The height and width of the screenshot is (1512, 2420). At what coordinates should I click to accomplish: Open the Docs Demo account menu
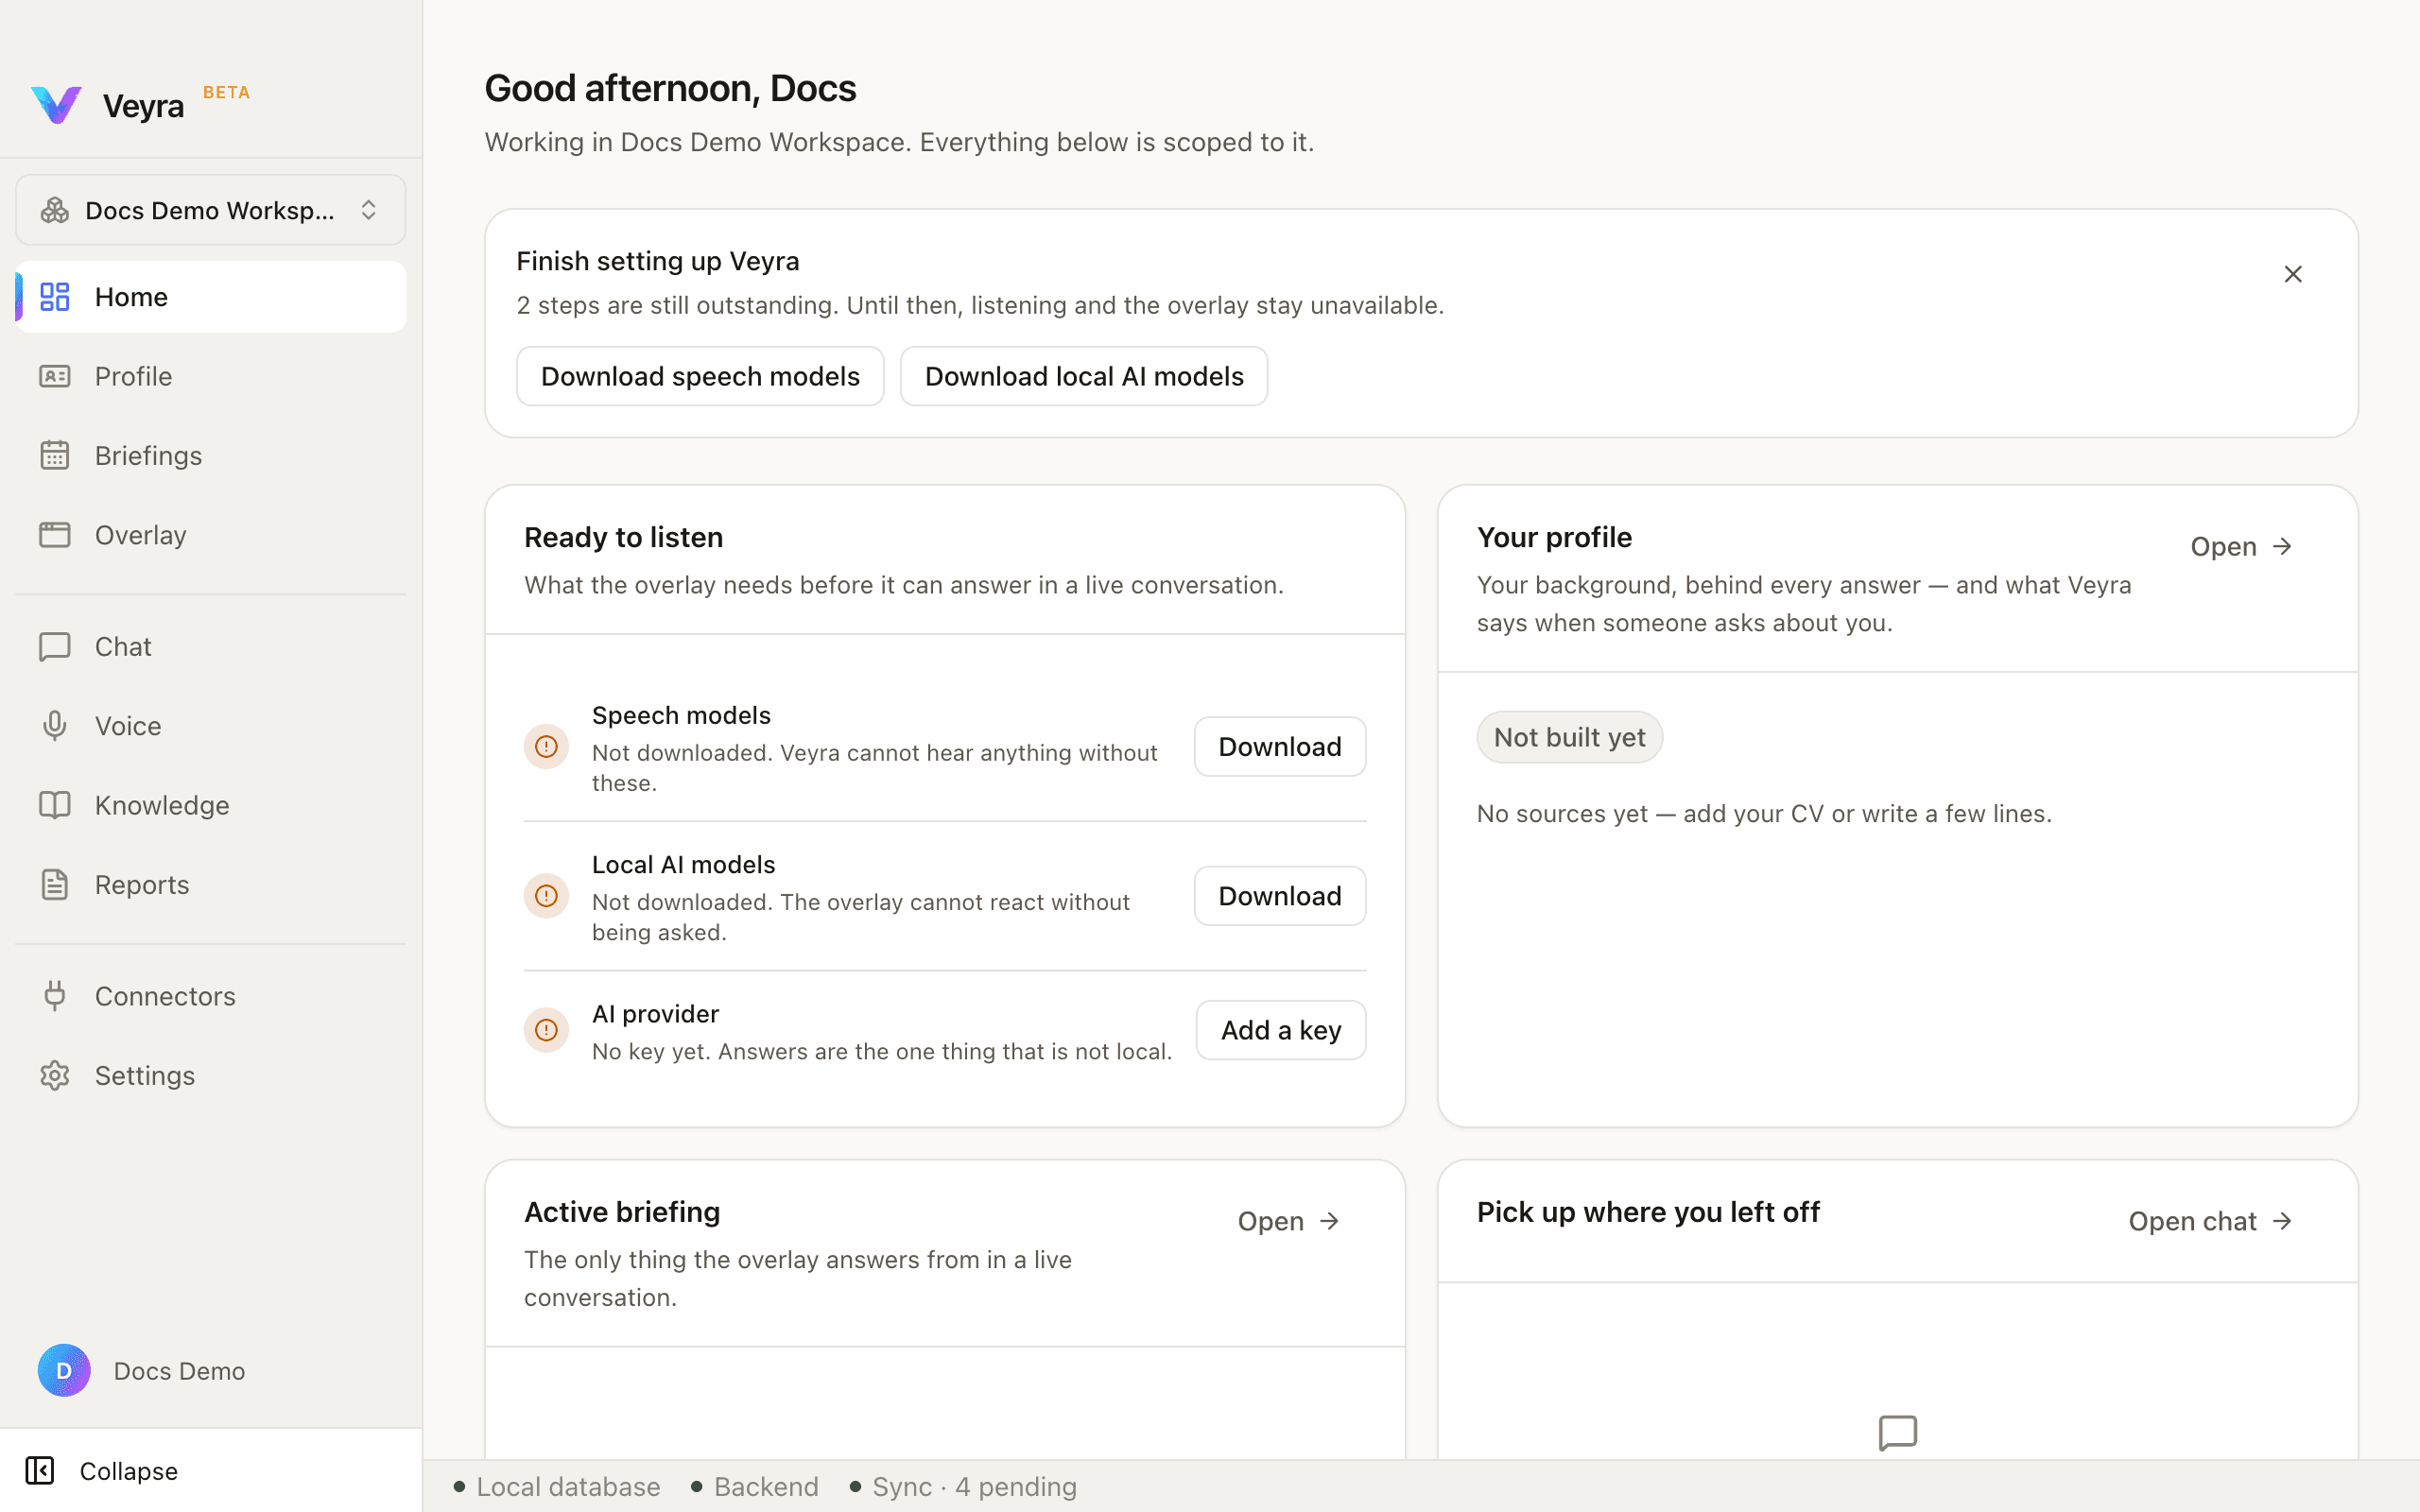coord(142,1371)
